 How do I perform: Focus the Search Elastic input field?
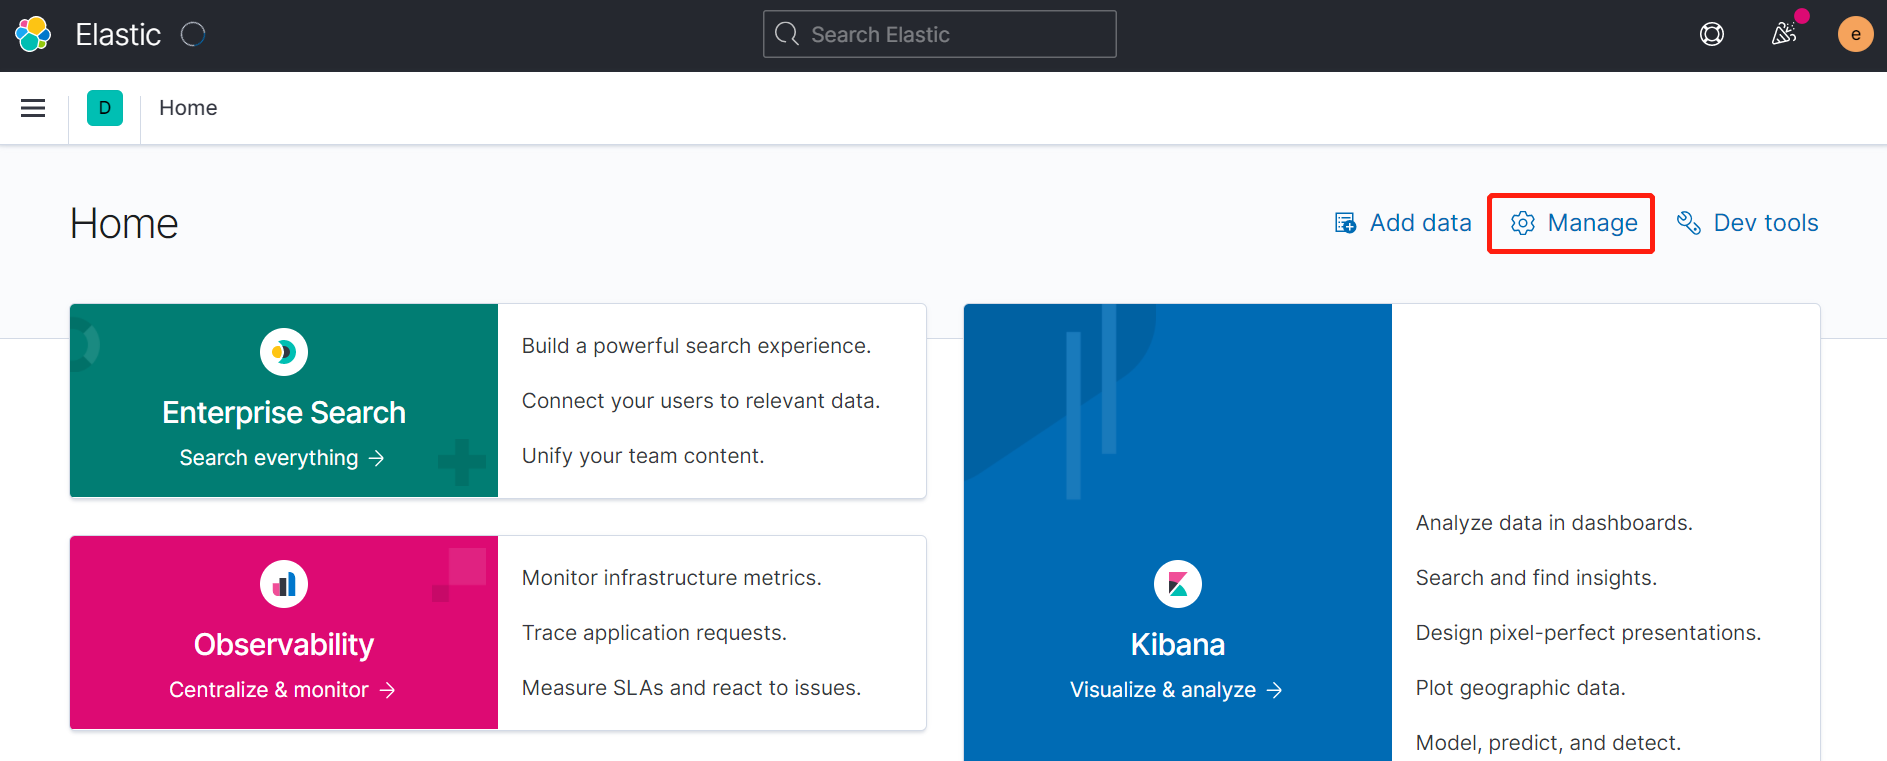coord(940,34)
